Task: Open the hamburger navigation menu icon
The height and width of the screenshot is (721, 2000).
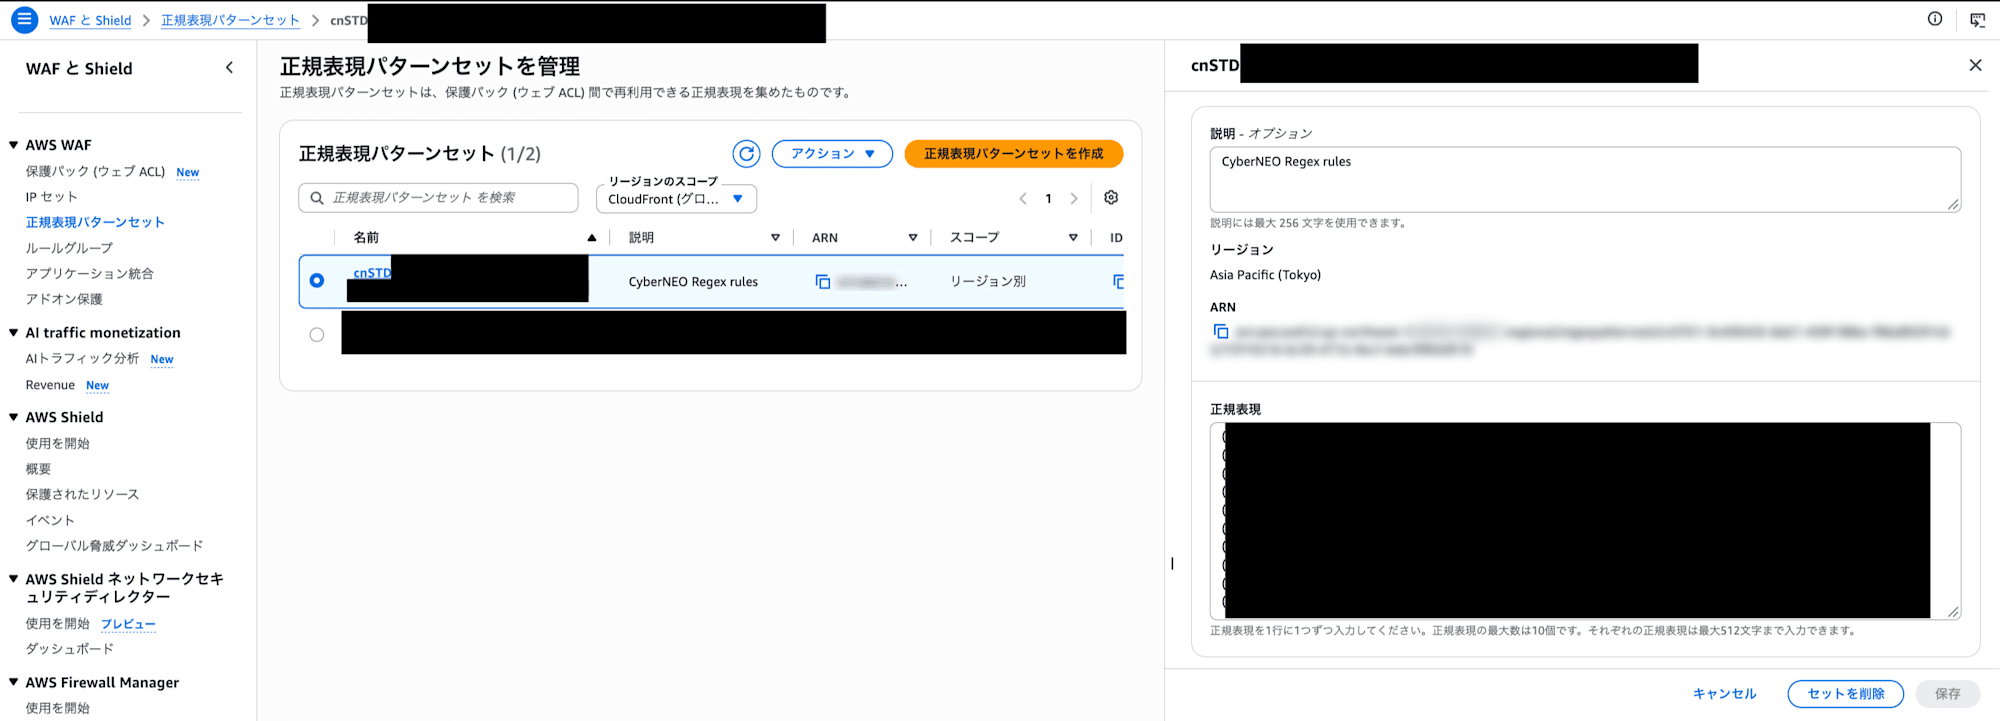Action: (x=24, y=20)
